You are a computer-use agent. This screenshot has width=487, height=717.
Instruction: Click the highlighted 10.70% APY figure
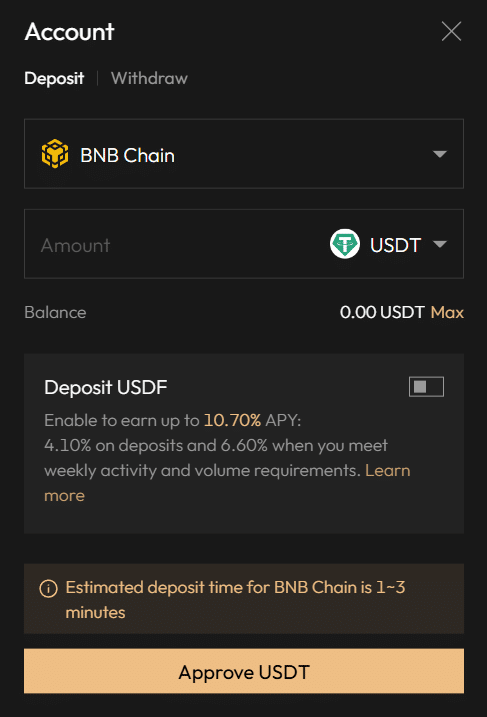[232, 420]
